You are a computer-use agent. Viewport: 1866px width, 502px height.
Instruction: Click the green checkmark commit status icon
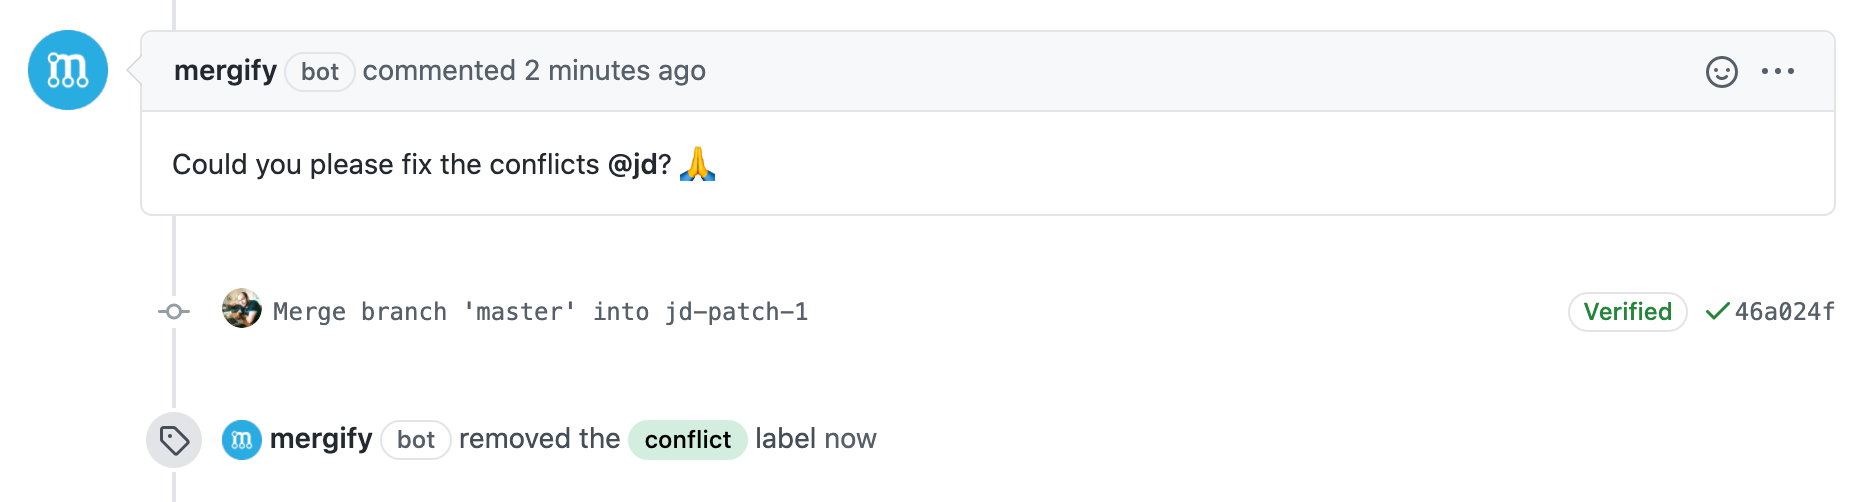click(x=1717, y=311)
